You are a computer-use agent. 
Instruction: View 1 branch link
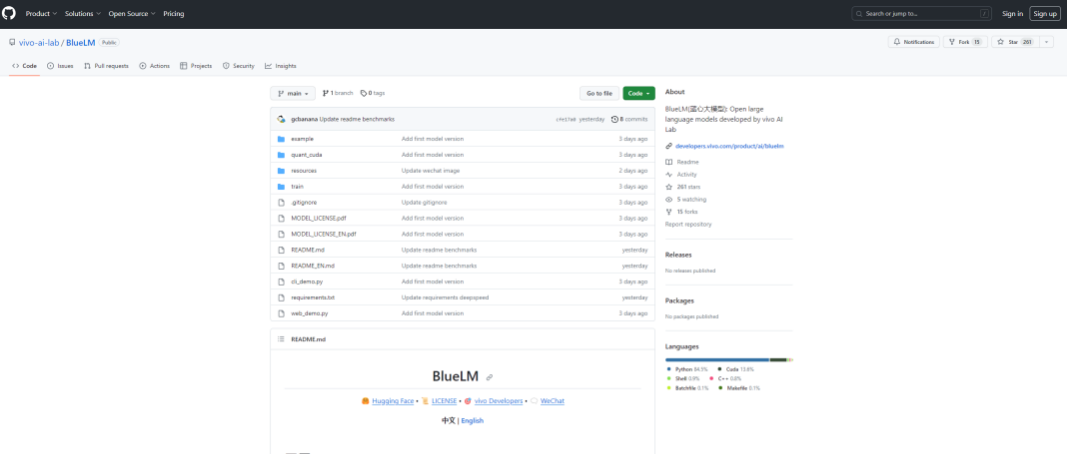(x=338, y=93)
